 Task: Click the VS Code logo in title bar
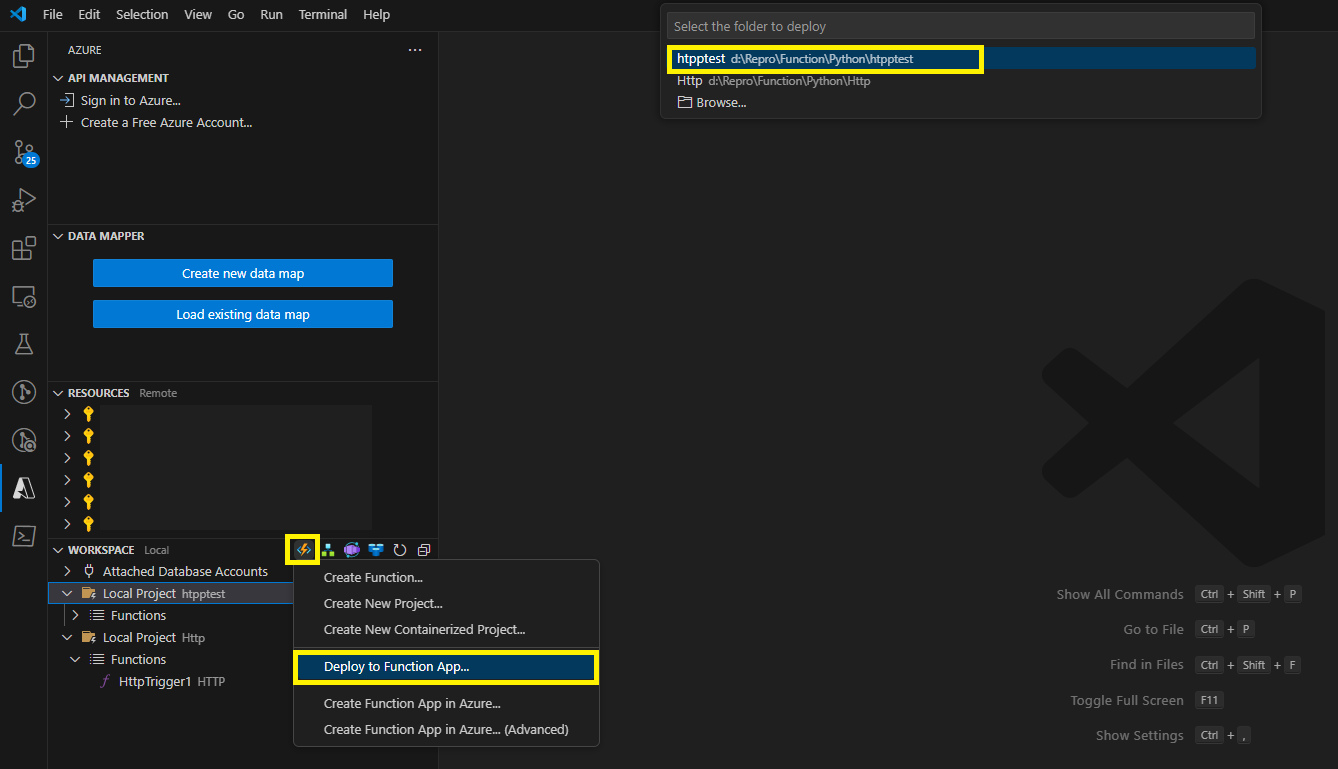coord(17,15)
